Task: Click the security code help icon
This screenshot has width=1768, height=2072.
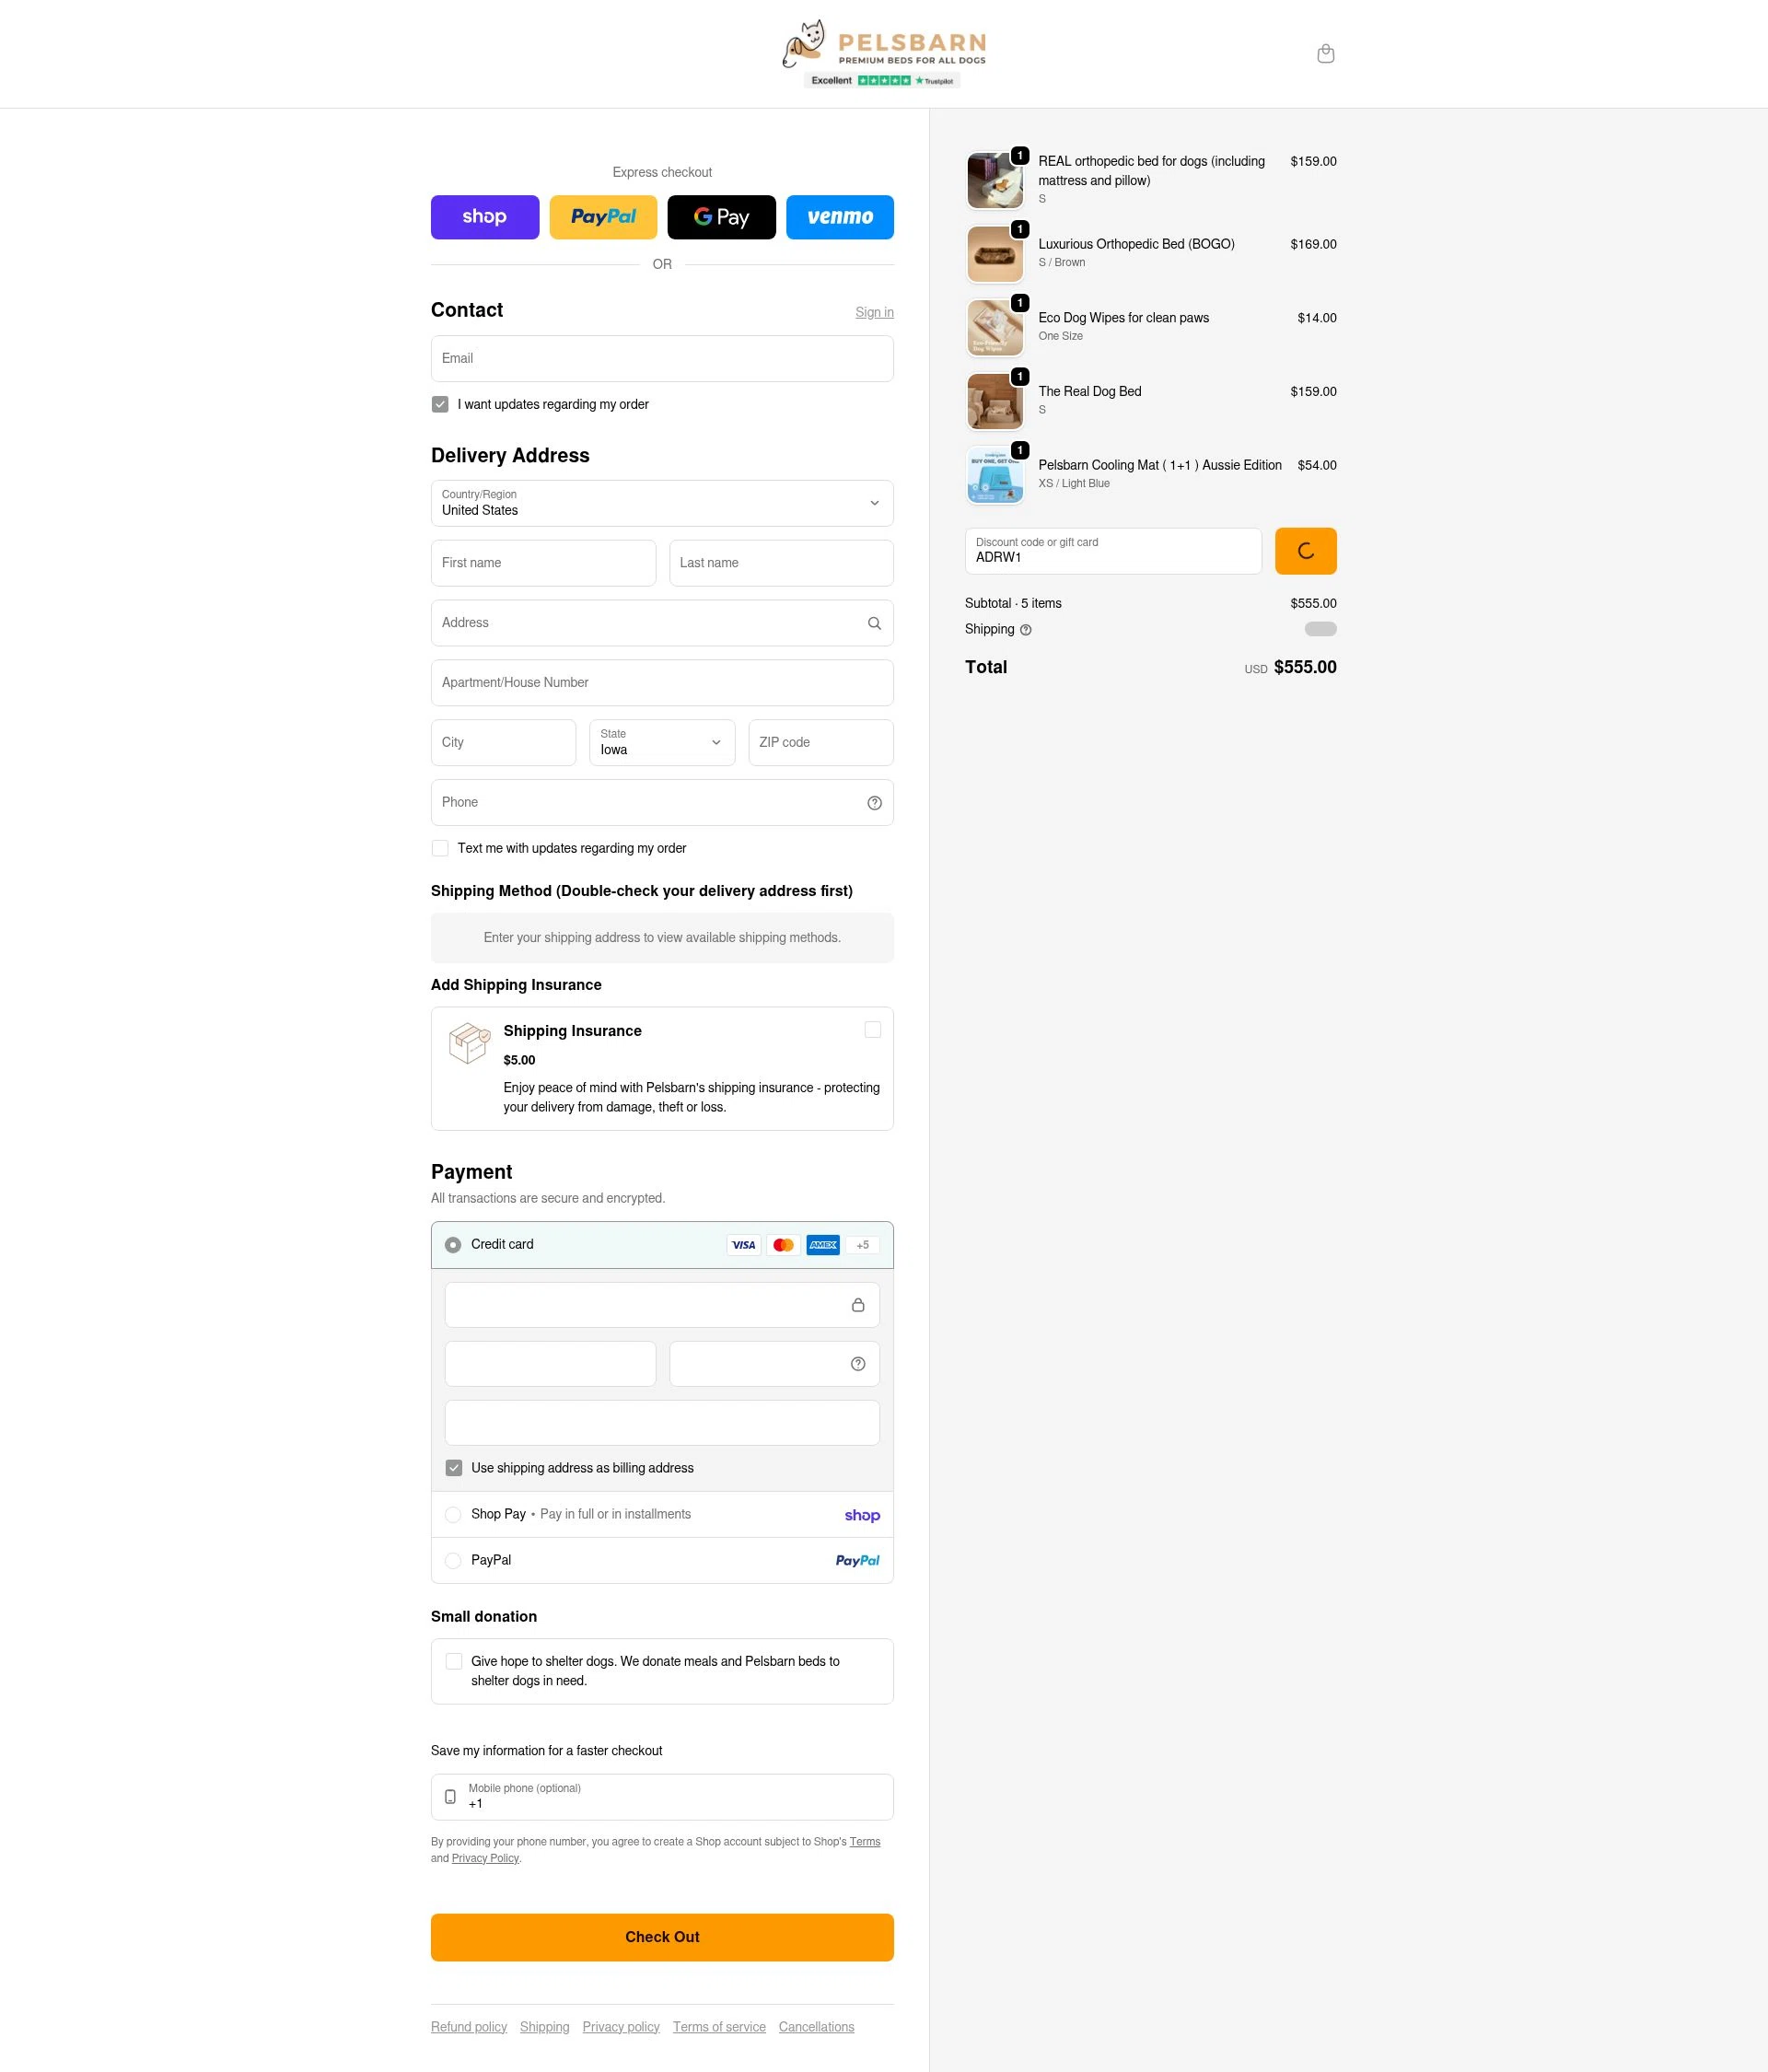Action: 858,1364
